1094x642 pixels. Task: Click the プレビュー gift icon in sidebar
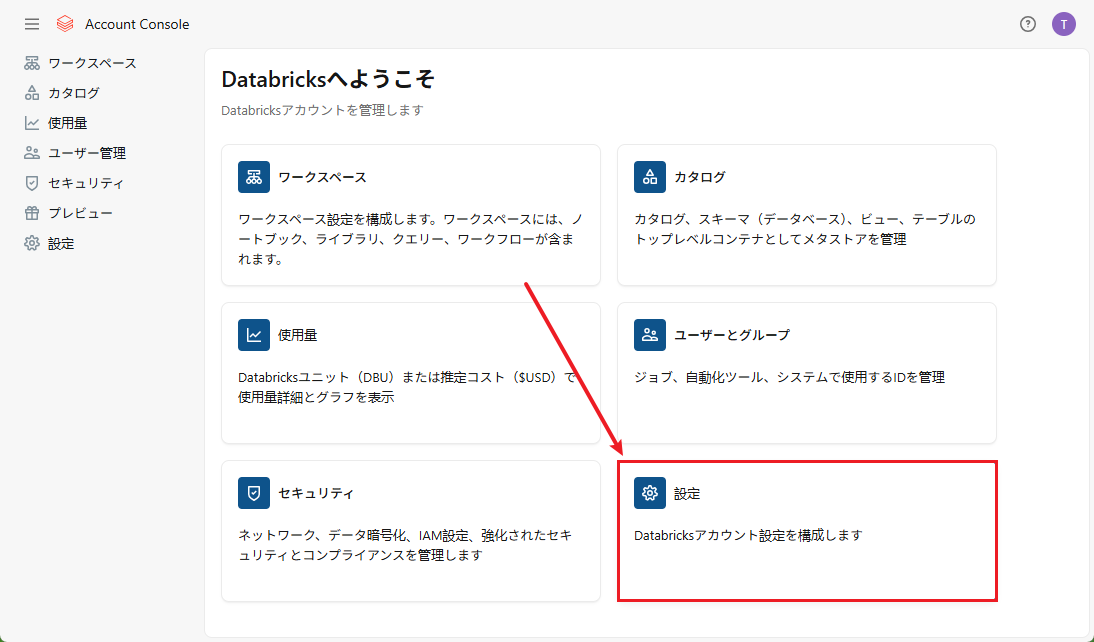coord(32,213)
